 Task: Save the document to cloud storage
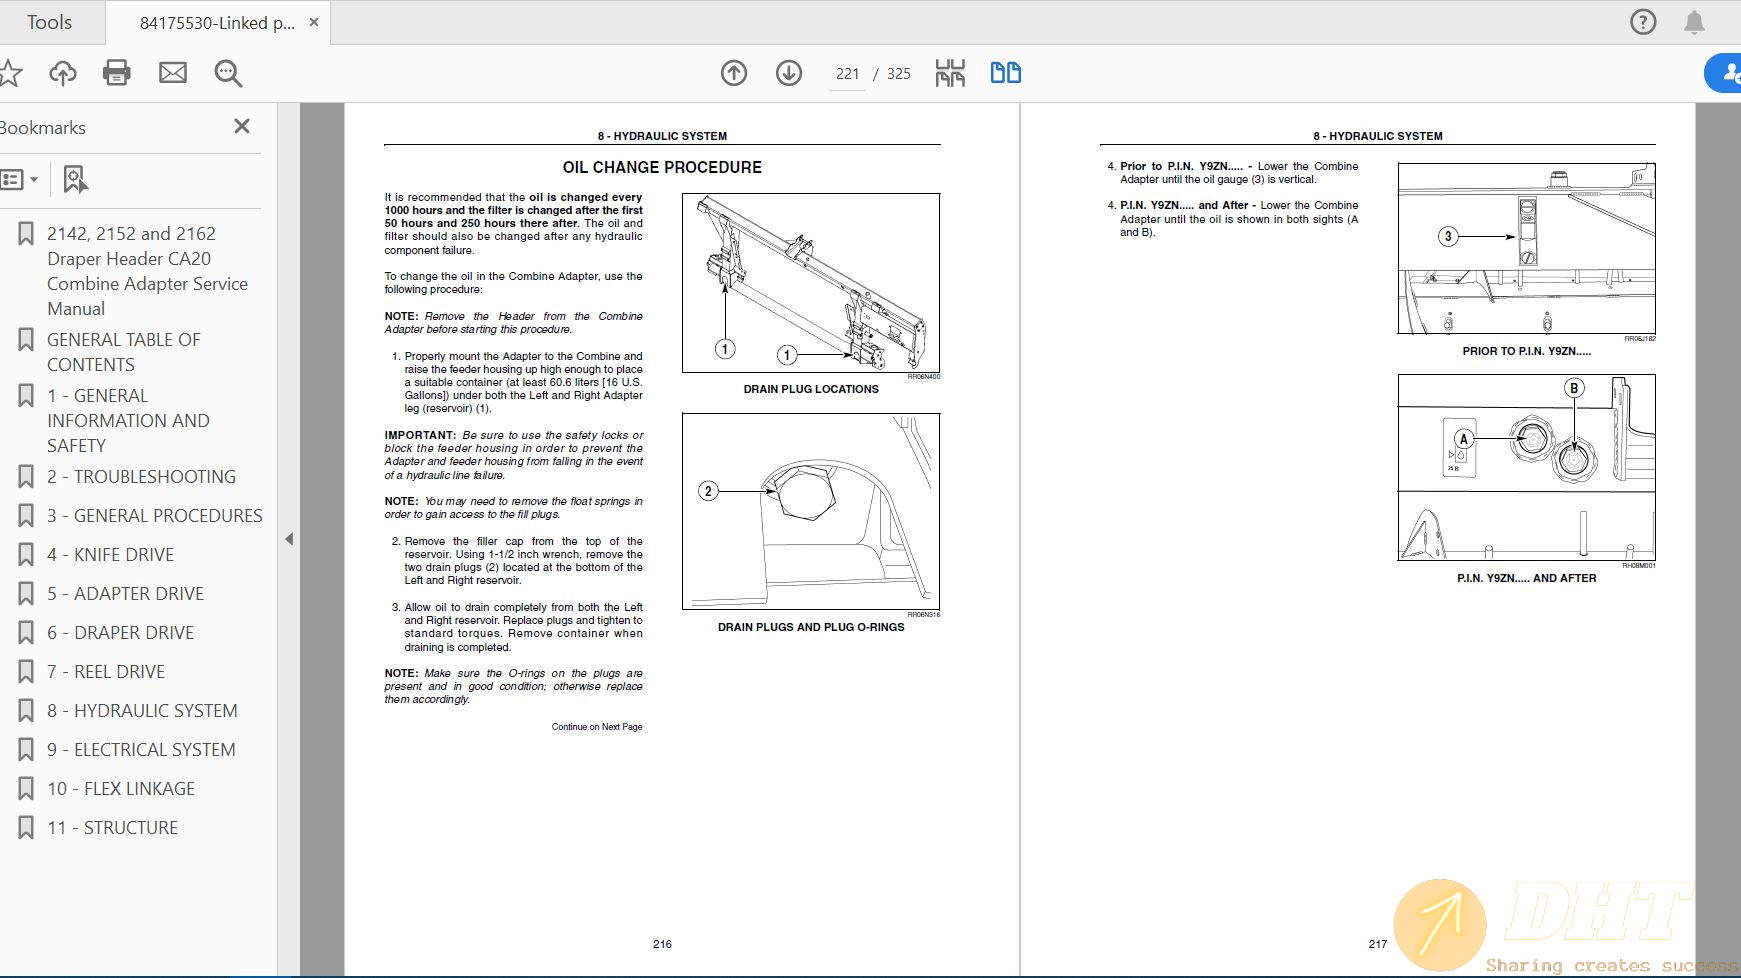click(x=62, y=72)
